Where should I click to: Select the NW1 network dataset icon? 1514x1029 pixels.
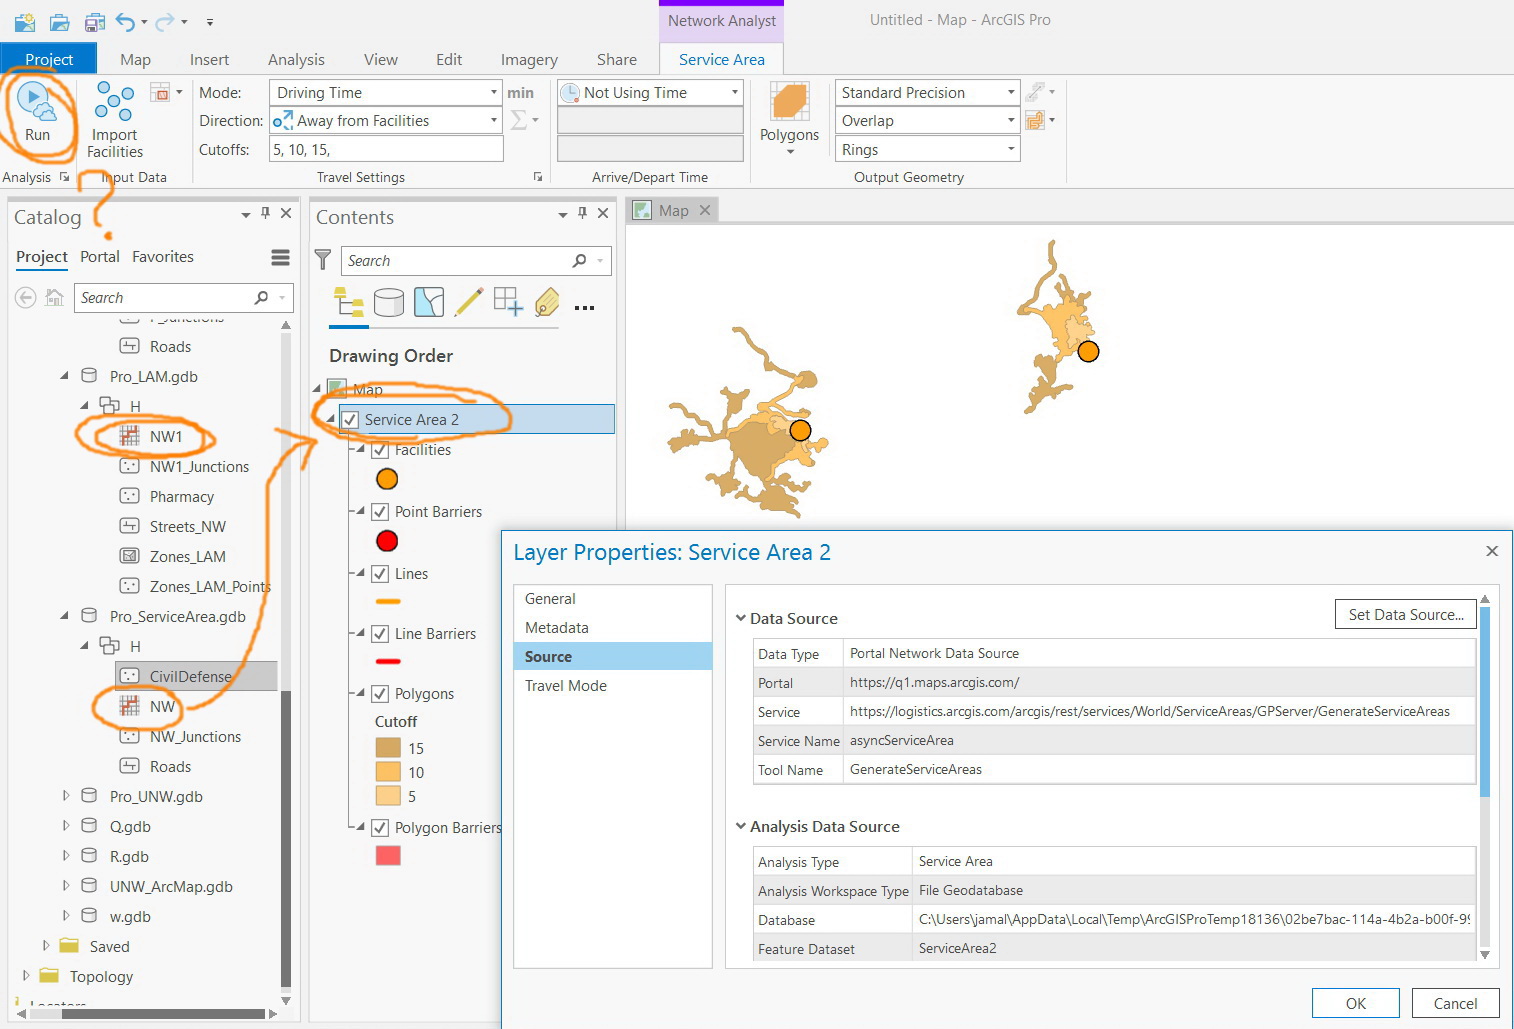[129, 436]
